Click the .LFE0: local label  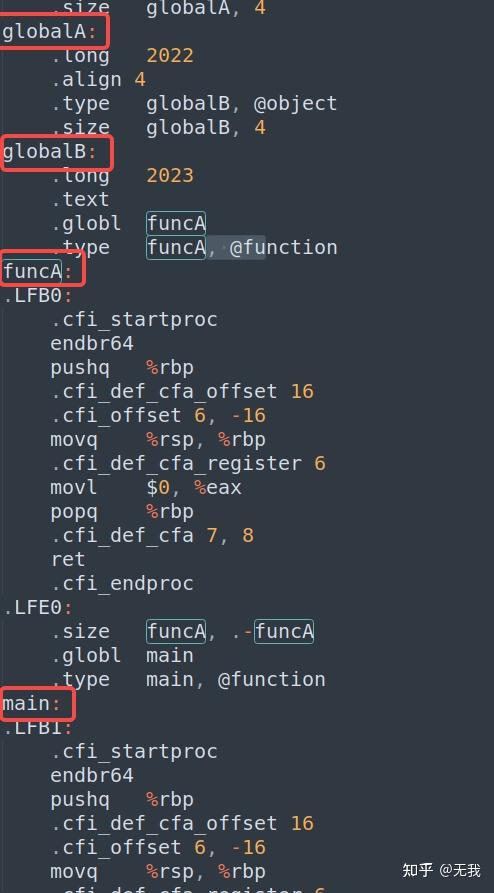tap(38, 608)
